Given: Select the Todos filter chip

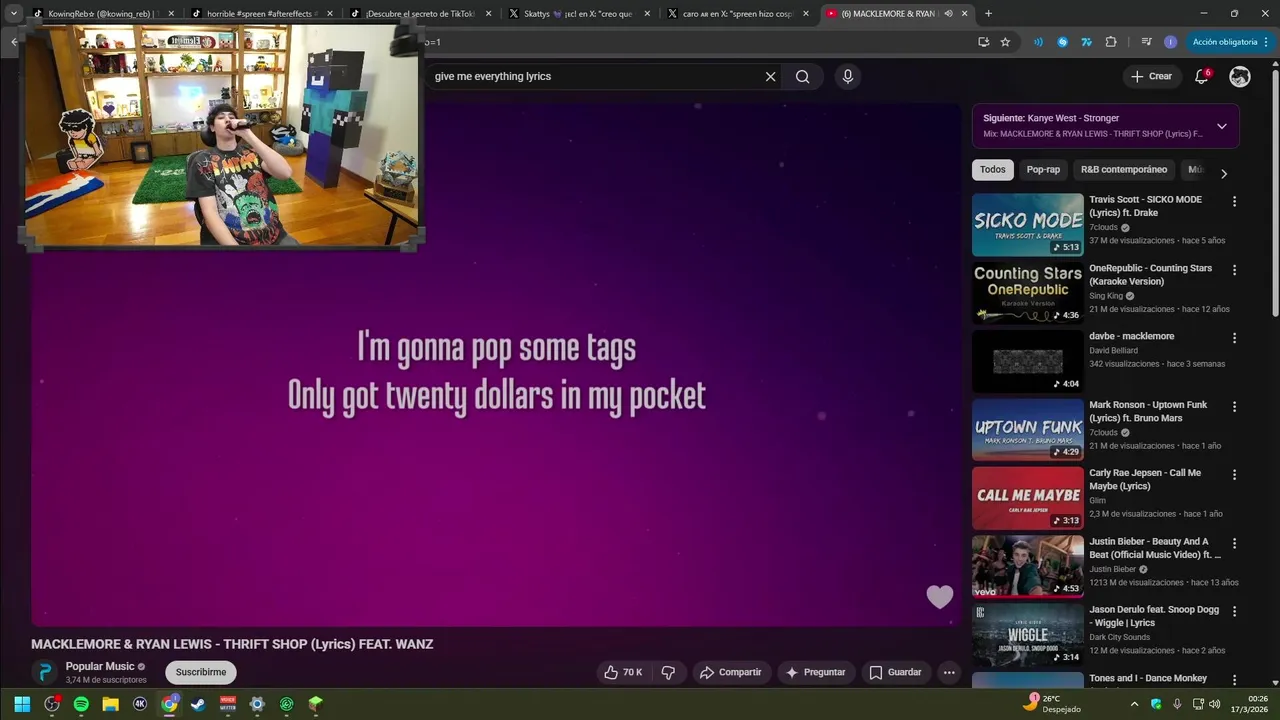Looking at the screenshot, I should point(993,170).
